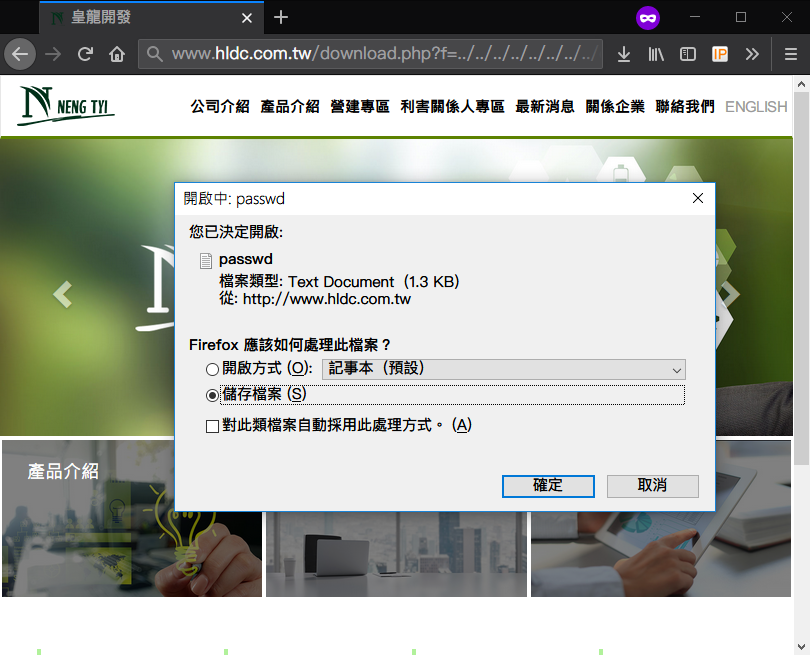Viewport: 810px width, 655px height.
Task: Click the laptop office thumbnail image
Action: coord(396,554)
